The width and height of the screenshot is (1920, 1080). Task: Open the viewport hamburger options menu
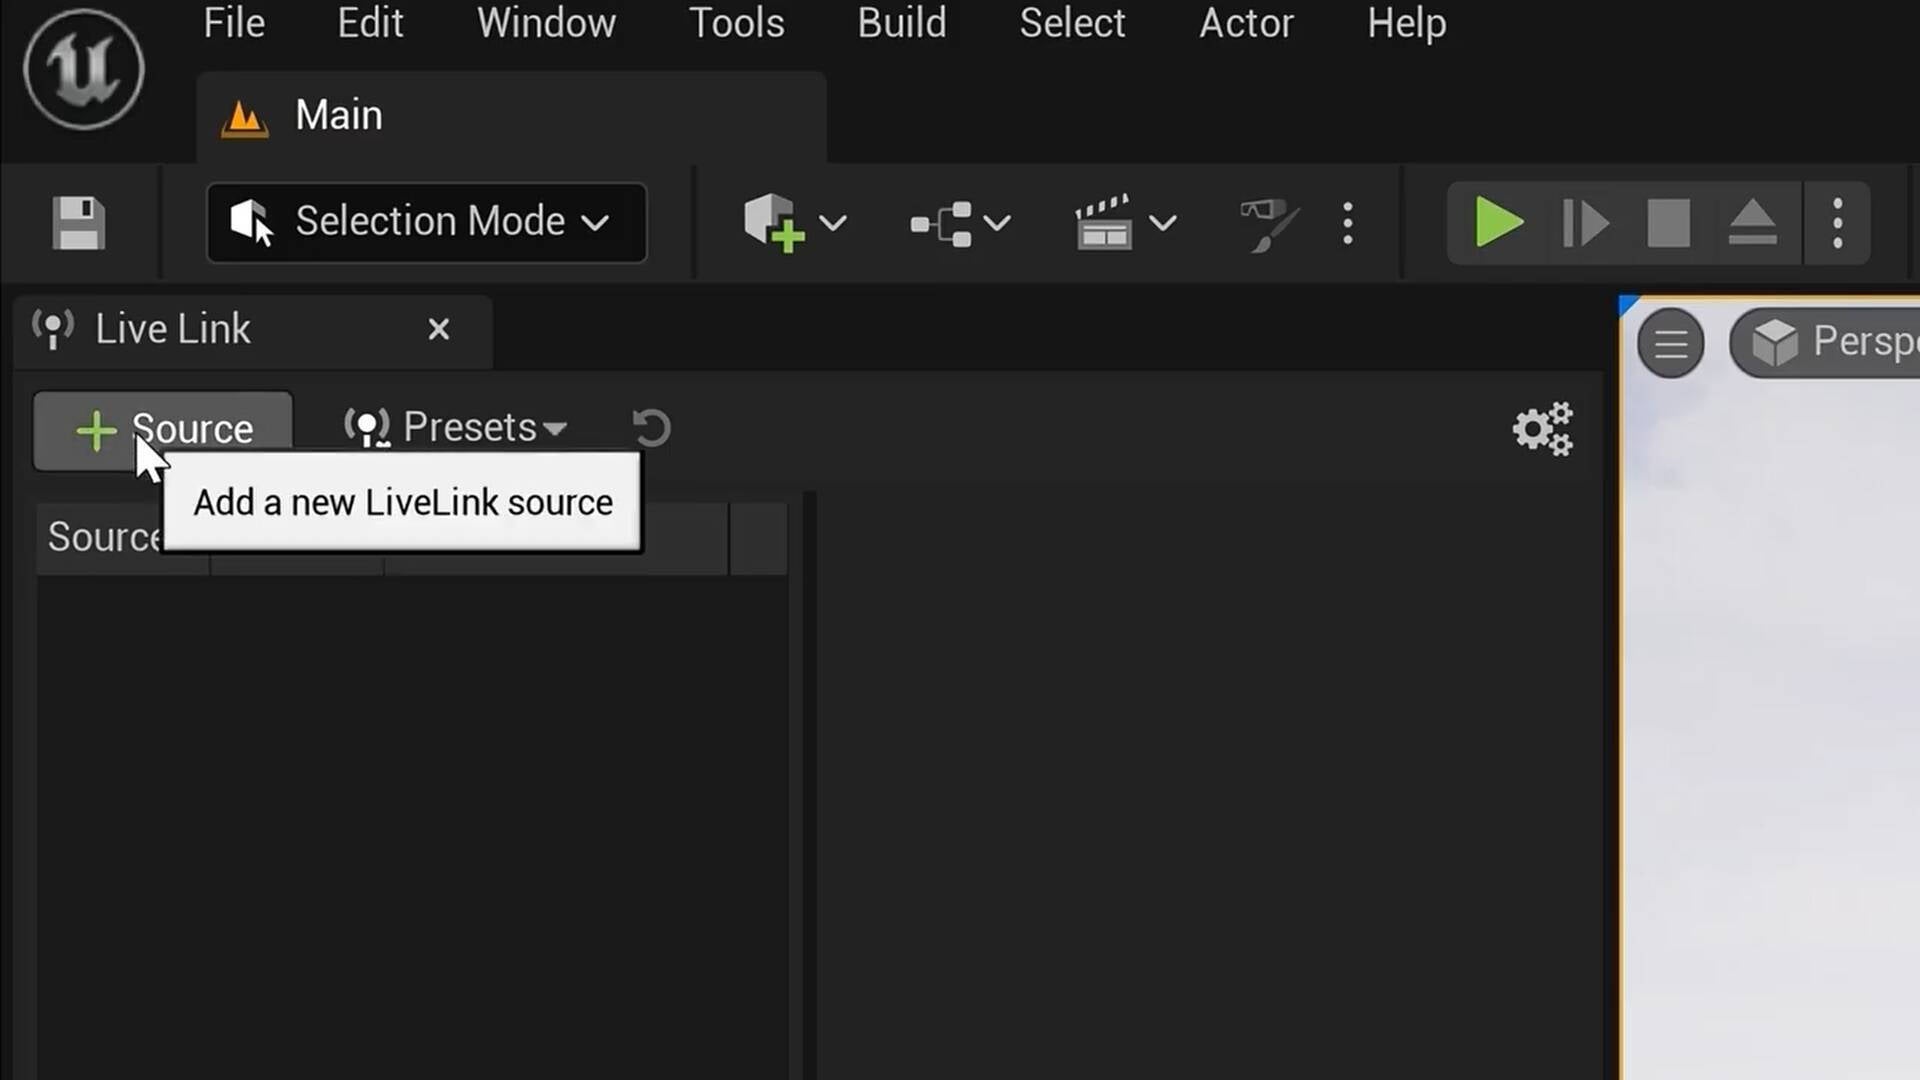(x=1671, y=344)
